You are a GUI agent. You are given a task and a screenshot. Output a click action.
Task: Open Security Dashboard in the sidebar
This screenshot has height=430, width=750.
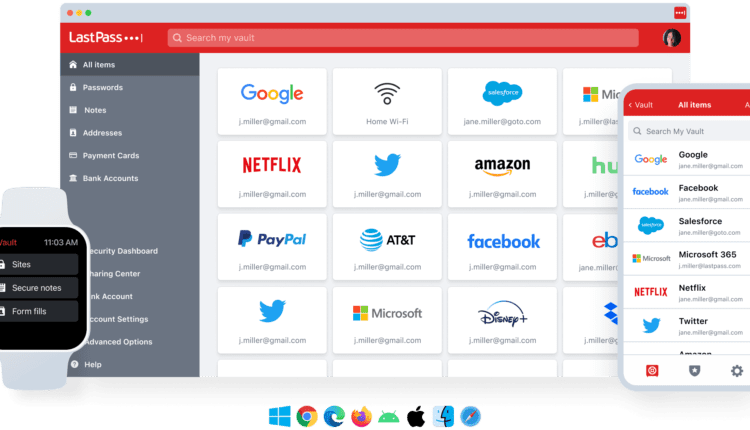pos(123,251)
